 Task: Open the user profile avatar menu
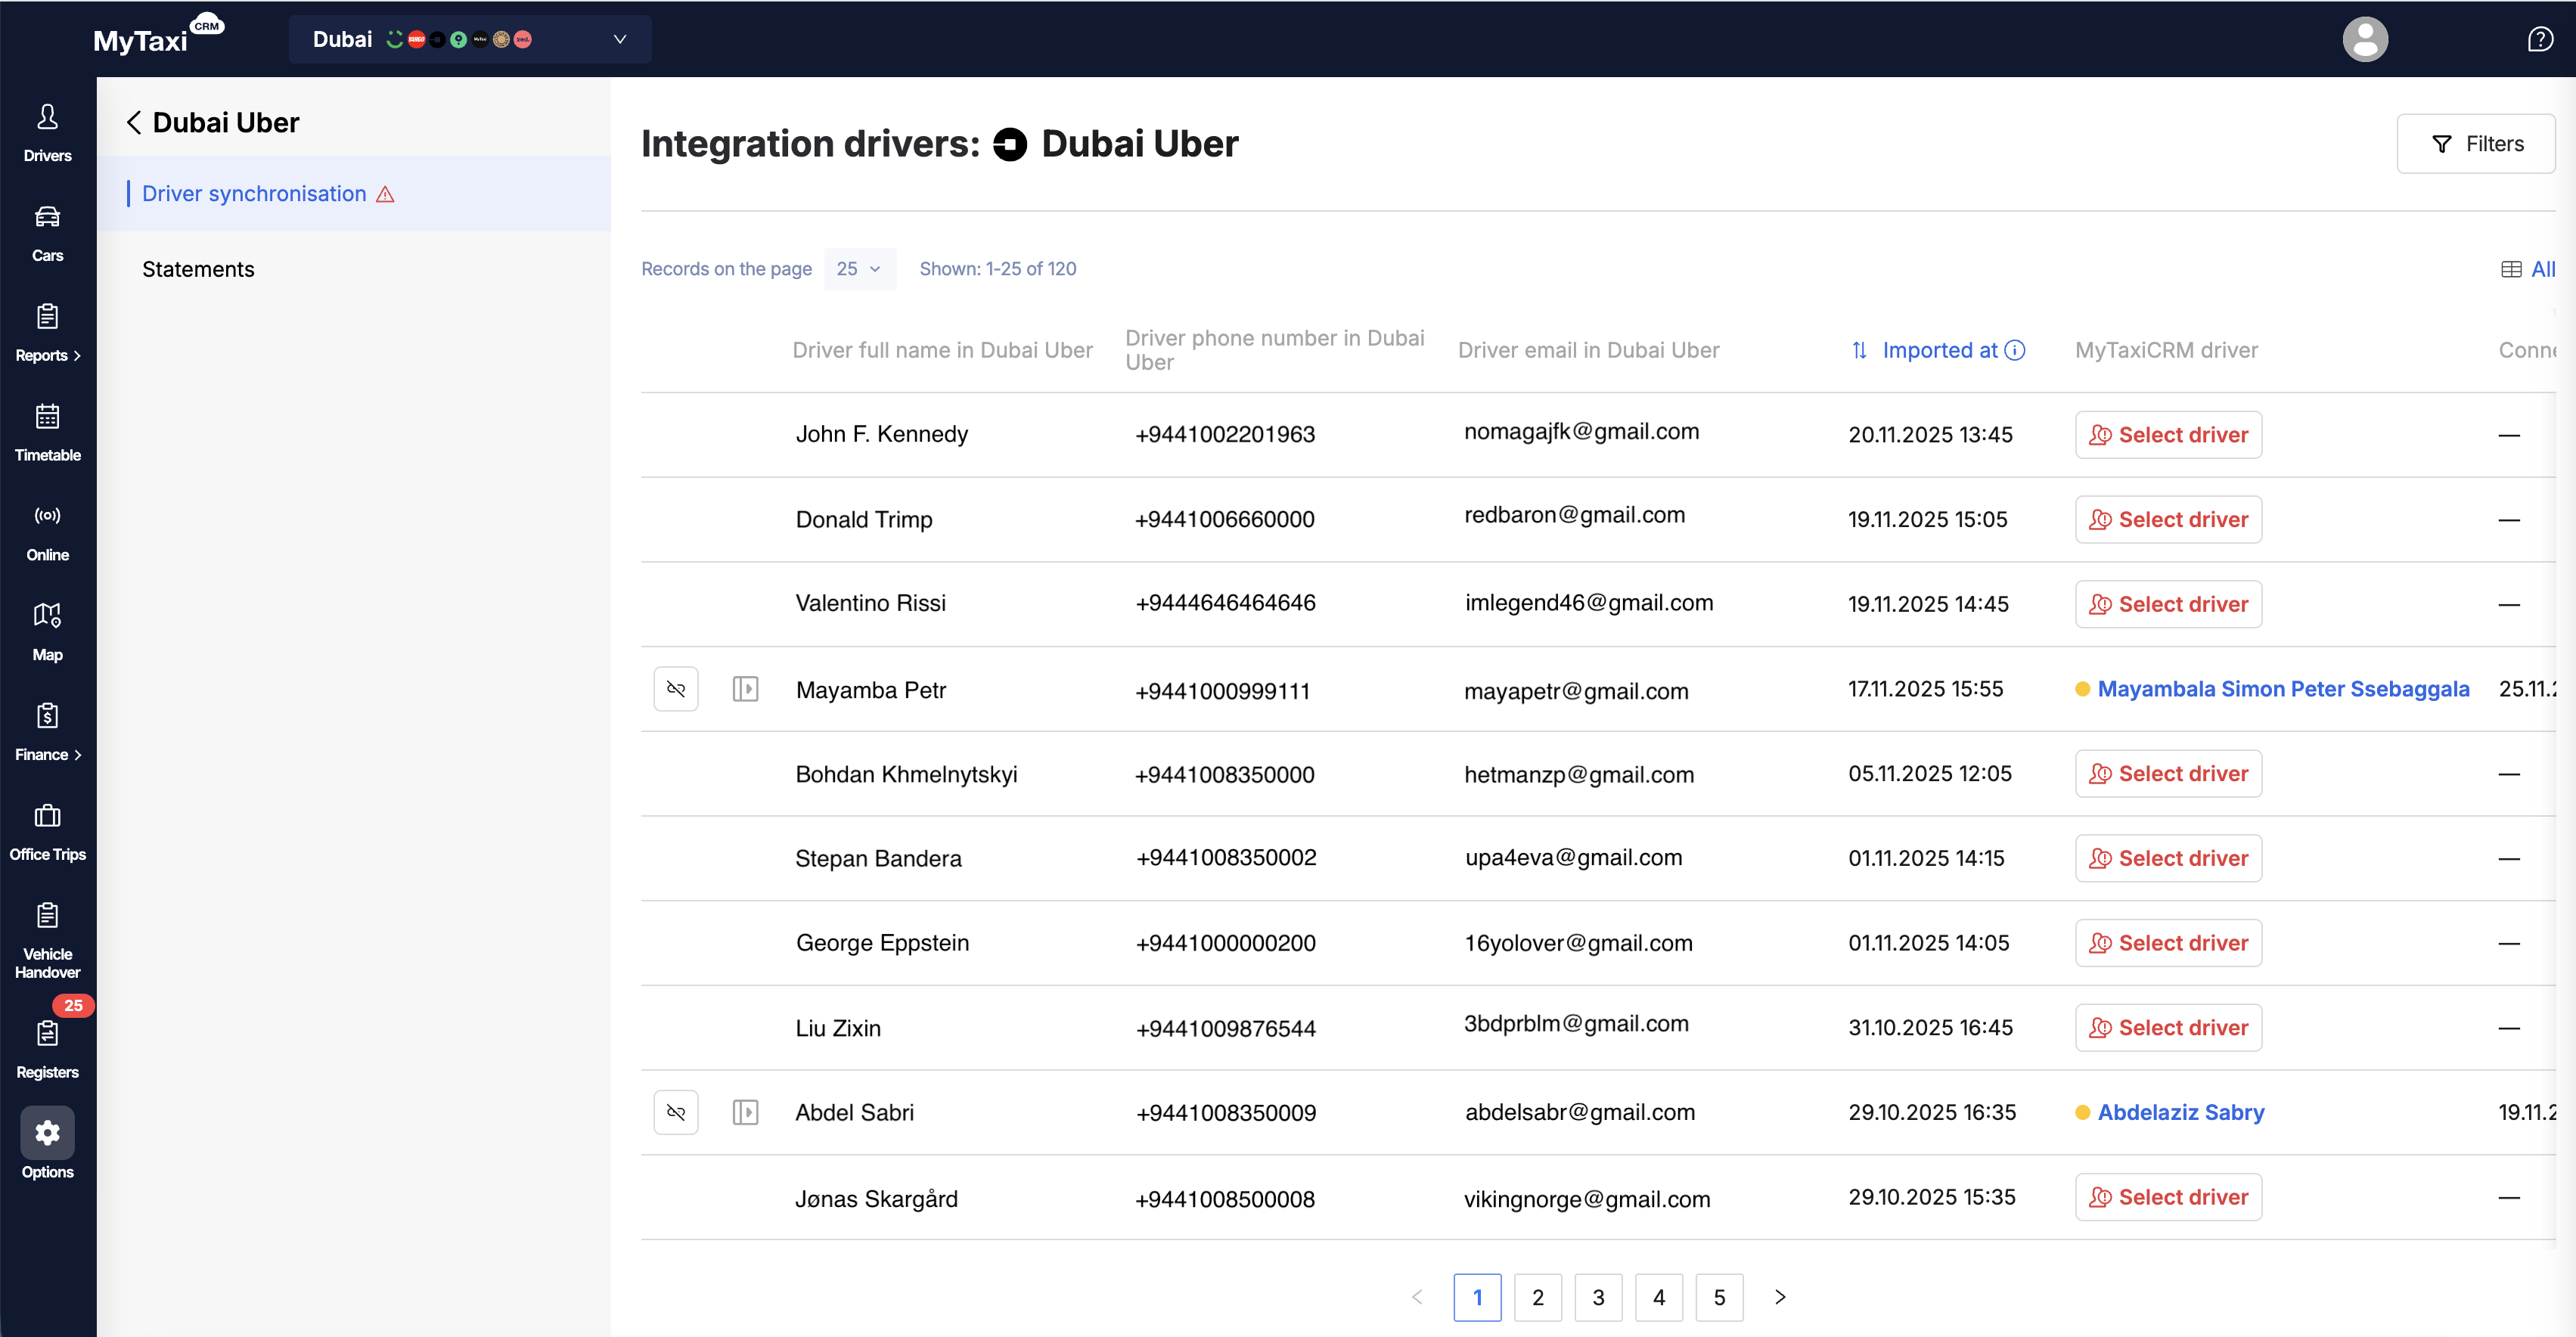2365,39
